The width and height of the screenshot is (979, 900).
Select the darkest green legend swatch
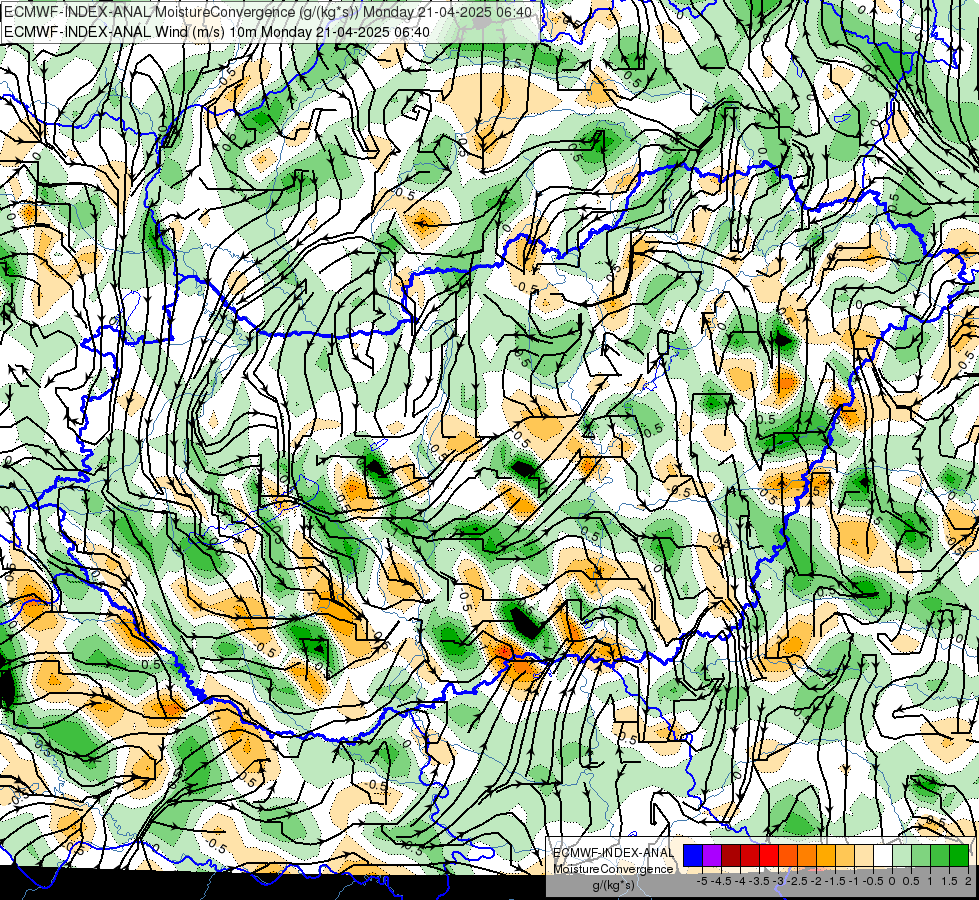959,856
